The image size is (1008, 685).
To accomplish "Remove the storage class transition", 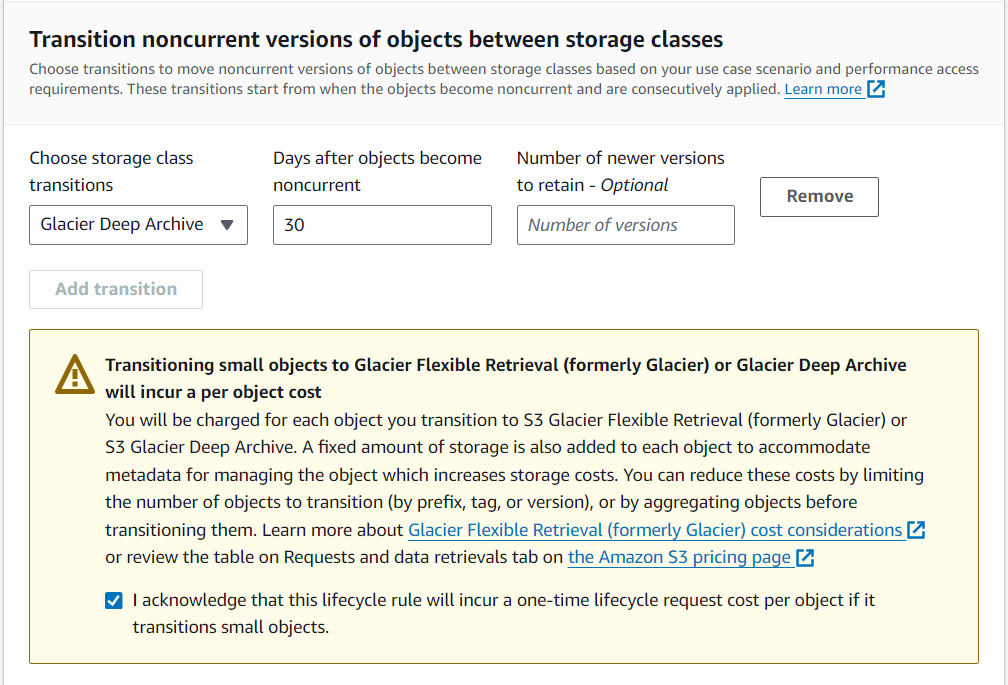I will coord(819,197).
